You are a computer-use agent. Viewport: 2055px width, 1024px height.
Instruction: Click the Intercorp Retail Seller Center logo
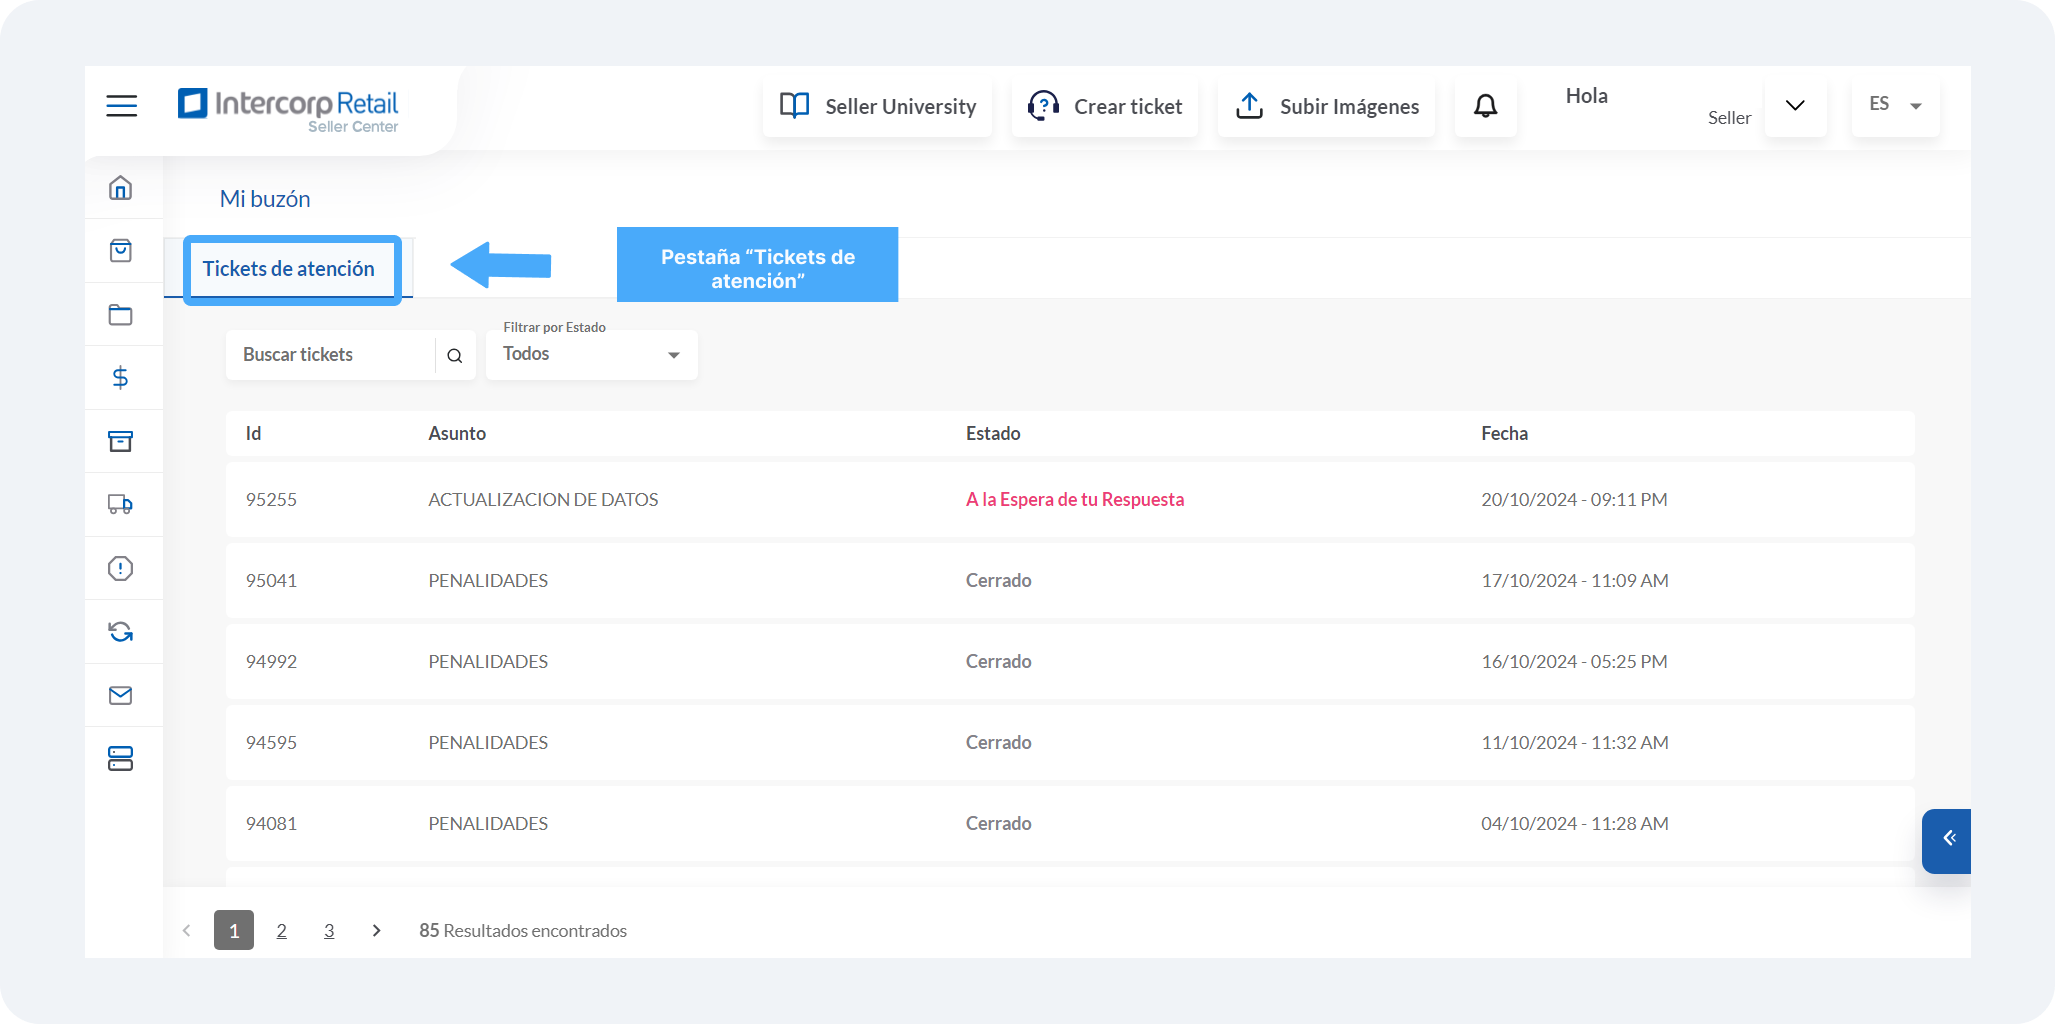coord(288,110)
